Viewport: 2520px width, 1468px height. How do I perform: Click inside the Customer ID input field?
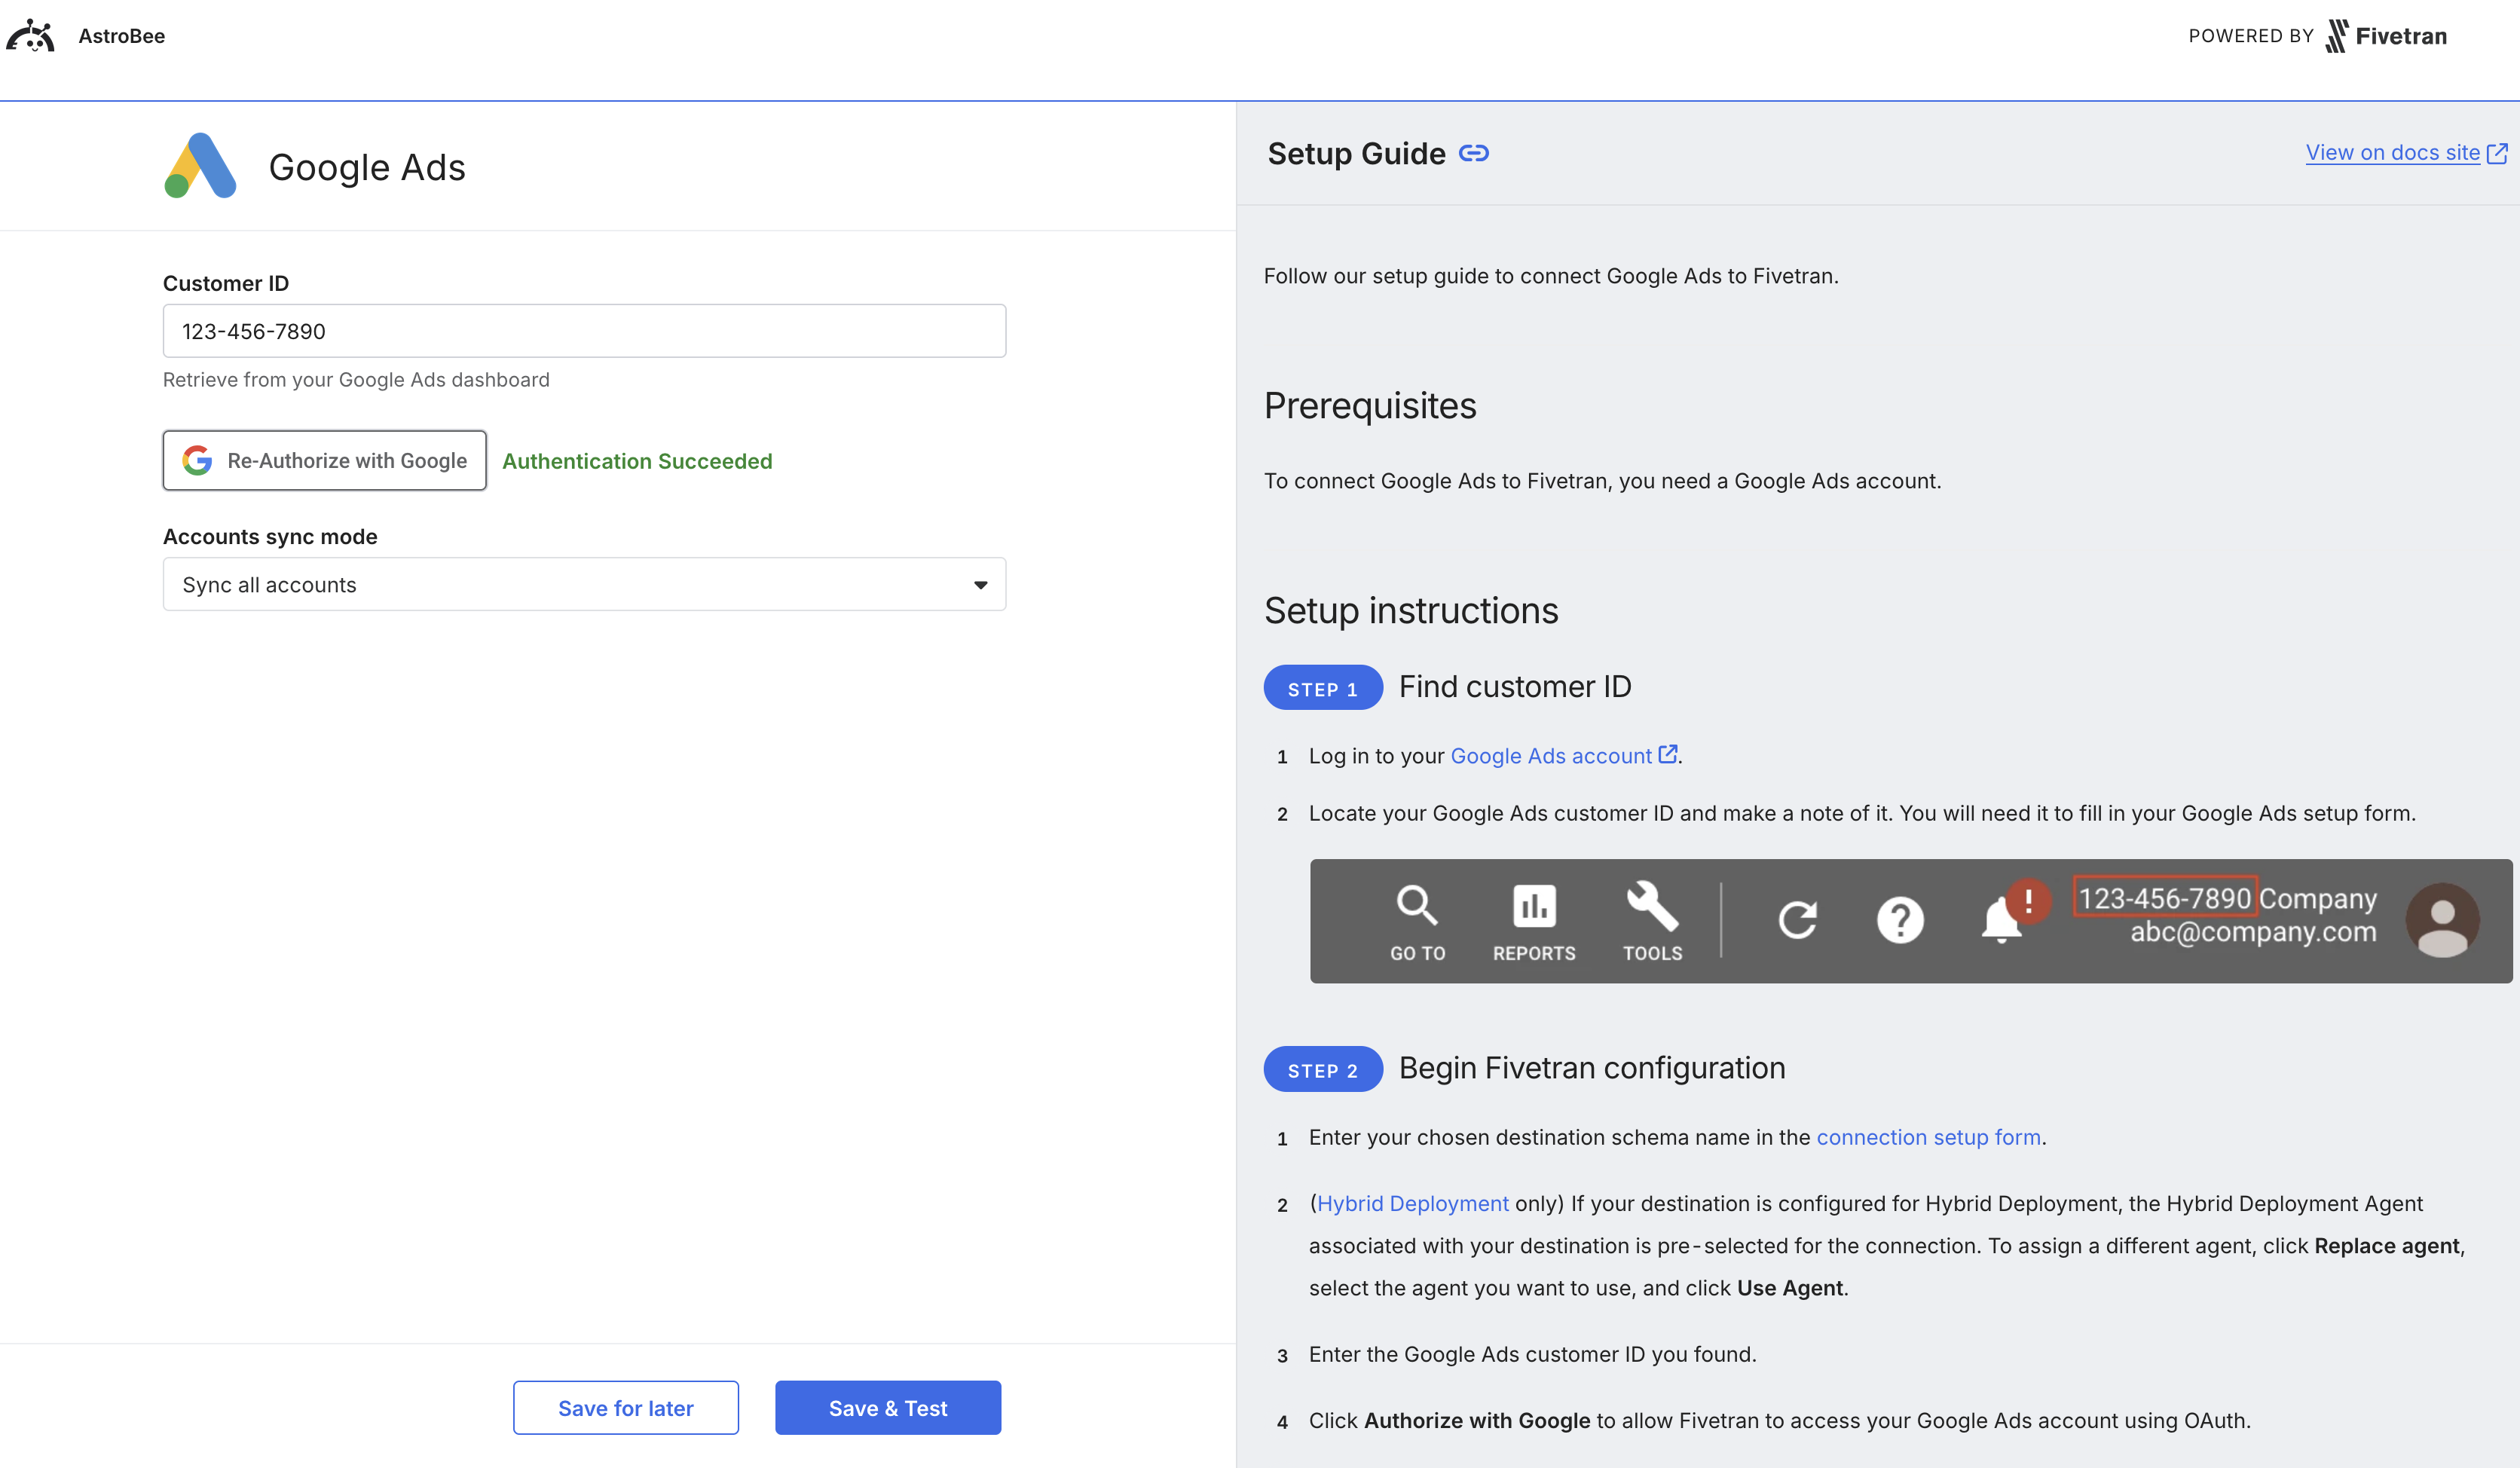coord(584,330)
